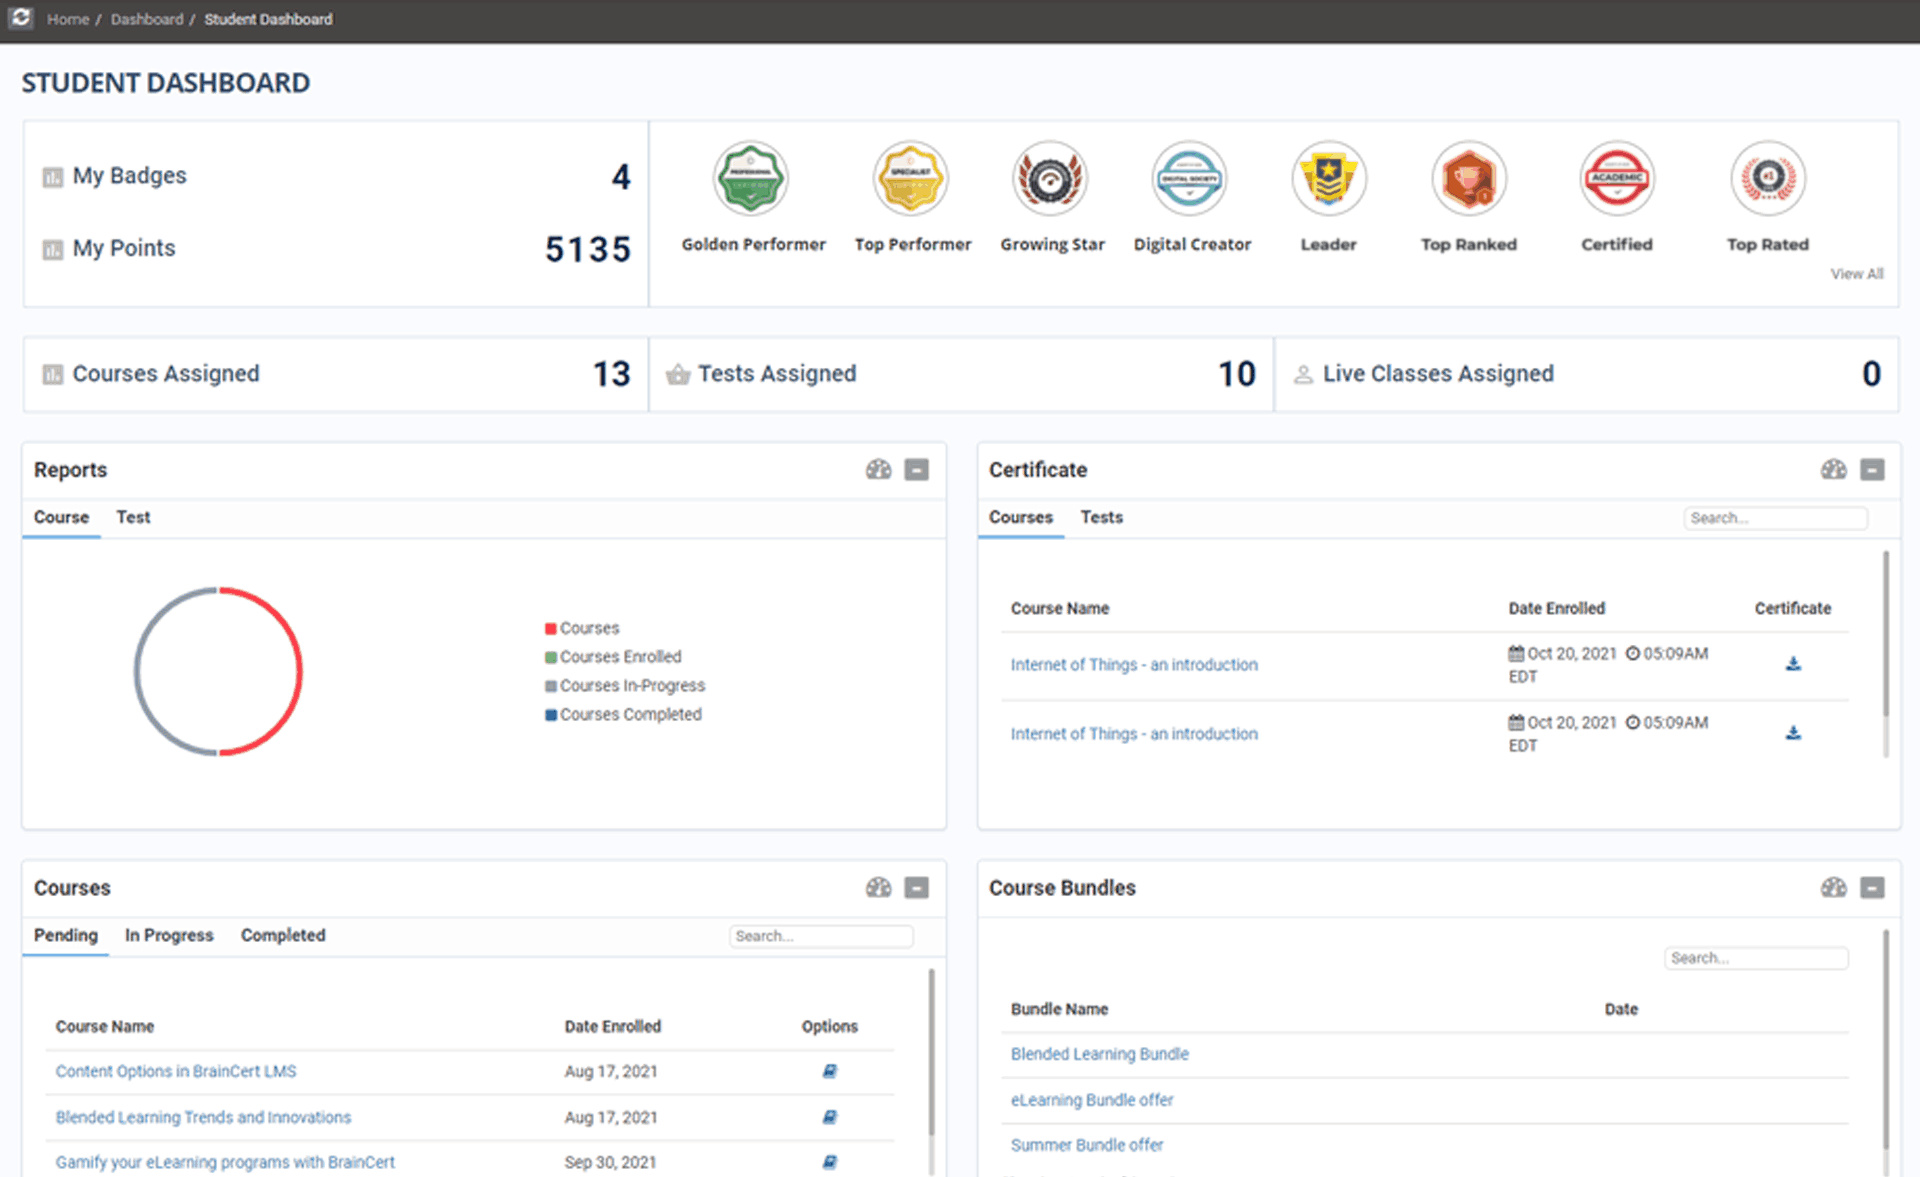Go to Dashboard breadcrumb
The height and width of the screenshot is (1177, 1920).
147,19
